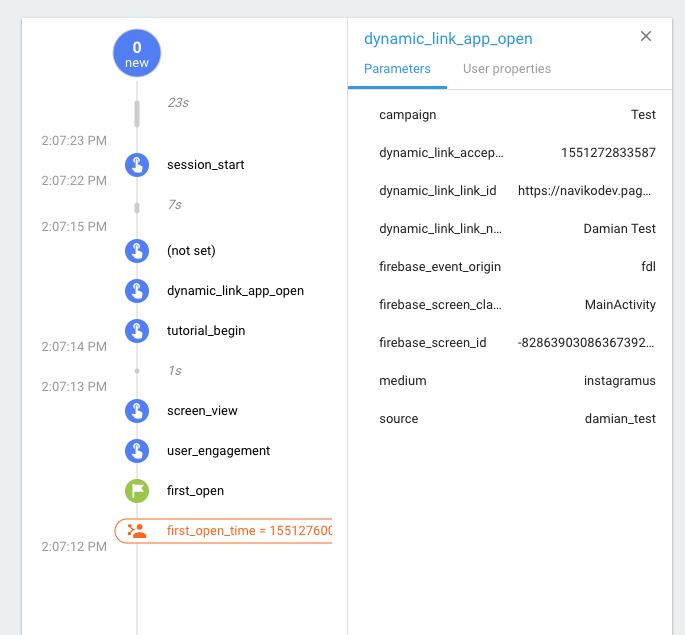Select the tutorial_begin event label
The image size is (685, 635).
[x=206, y=331]
